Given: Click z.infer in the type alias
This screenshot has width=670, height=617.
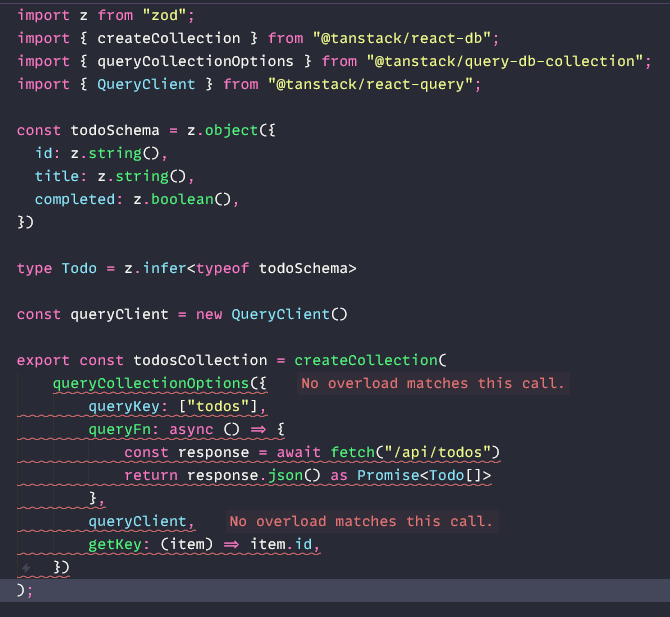Looking at the screenshot, I should pyautogui.click(x=155, y=269).
